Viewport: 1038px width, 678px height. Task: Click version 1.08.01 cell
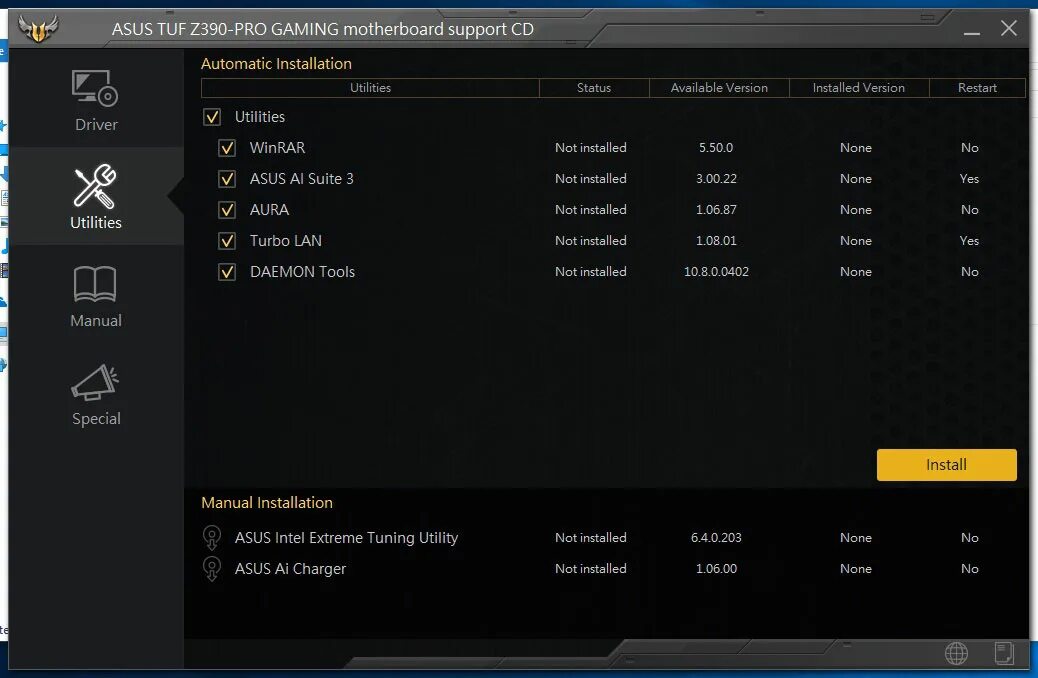tap(716, 241)
